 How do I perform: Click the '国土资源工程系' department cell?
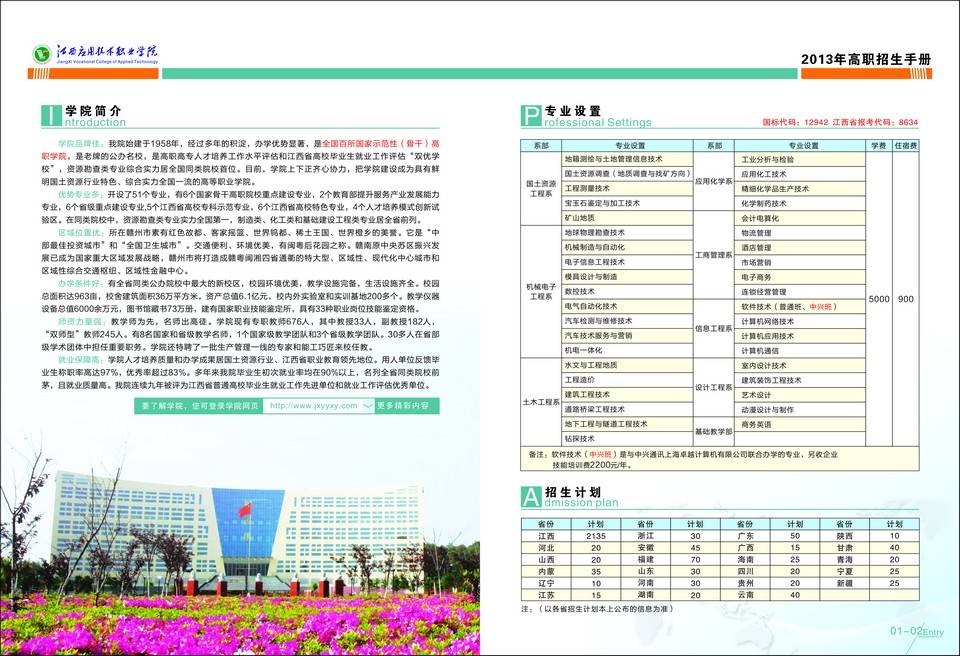[541, 188]
